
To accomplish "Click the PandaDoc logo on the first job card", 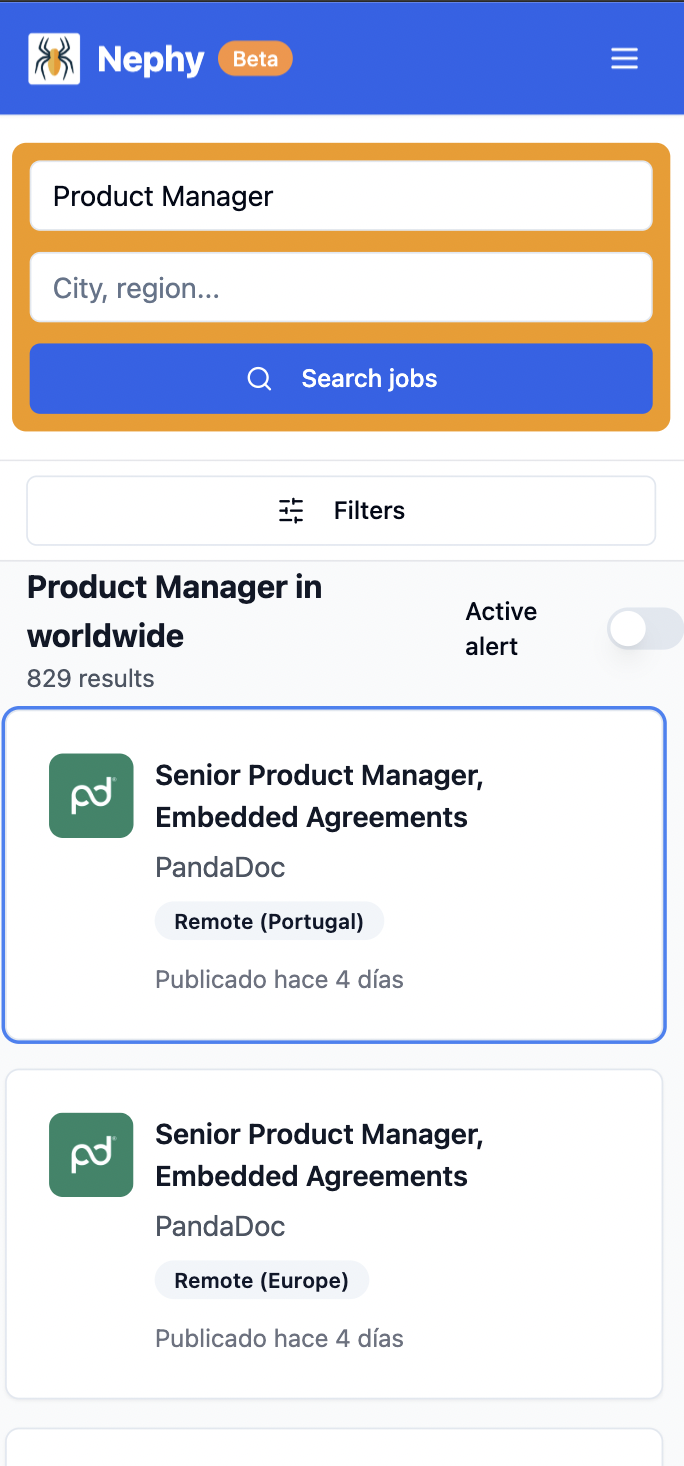I will (x=90, y=795).
